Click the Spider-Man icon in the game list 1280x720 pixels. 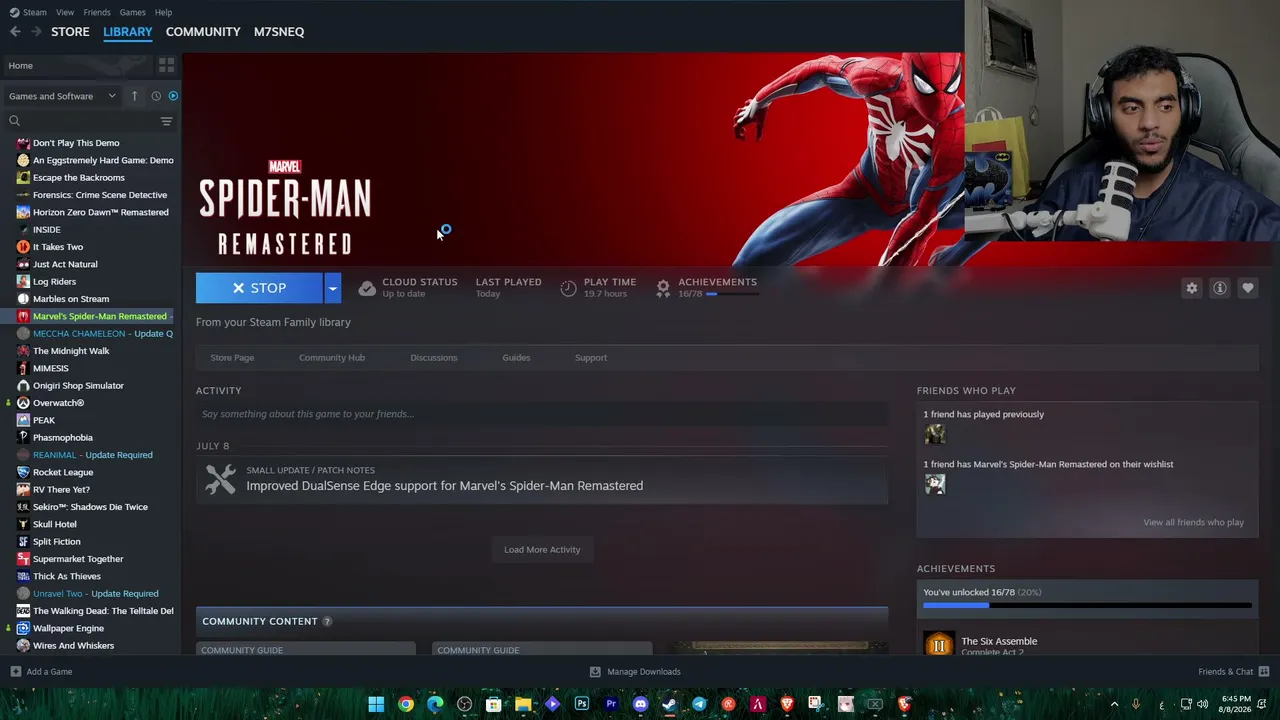23,316
